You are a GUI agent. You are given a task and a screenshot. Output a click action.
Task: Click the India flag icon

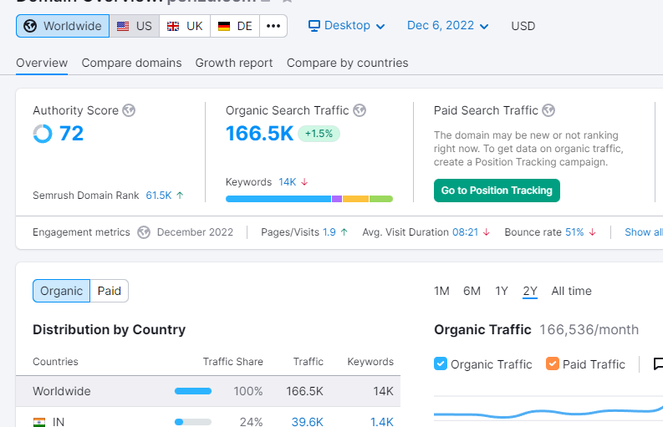pos(39,422)
